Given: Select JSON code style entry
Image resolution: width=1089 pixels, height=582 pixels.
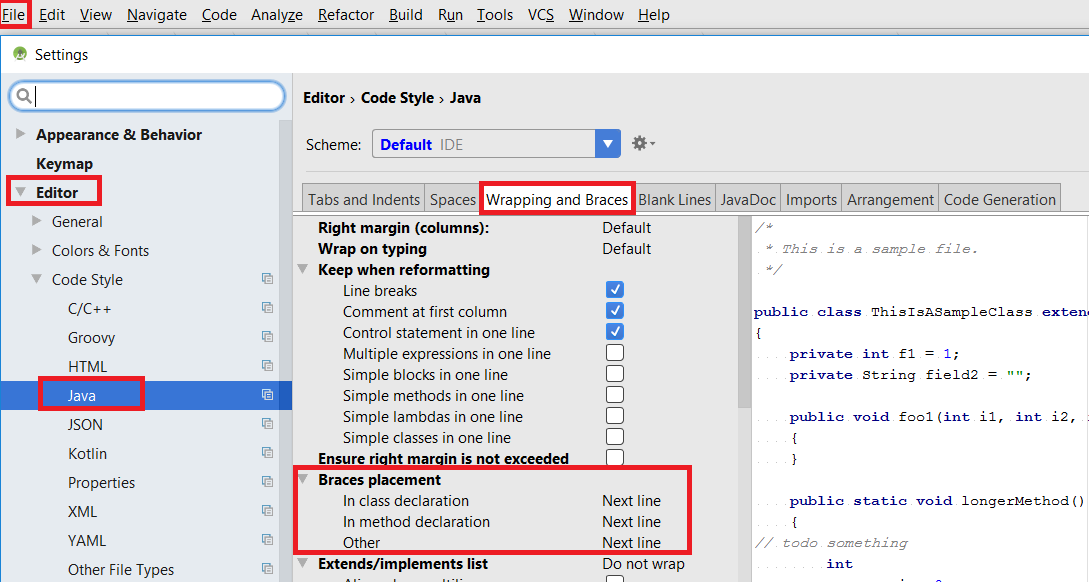Looking at the screenshot, I should coord(85,424).
